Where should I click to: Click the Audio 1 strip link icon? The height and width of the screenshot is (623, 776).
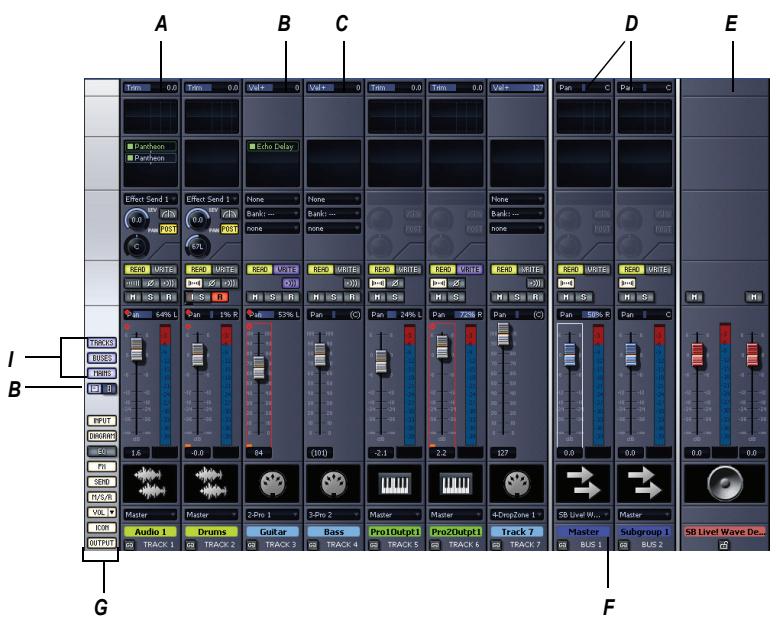130,545
